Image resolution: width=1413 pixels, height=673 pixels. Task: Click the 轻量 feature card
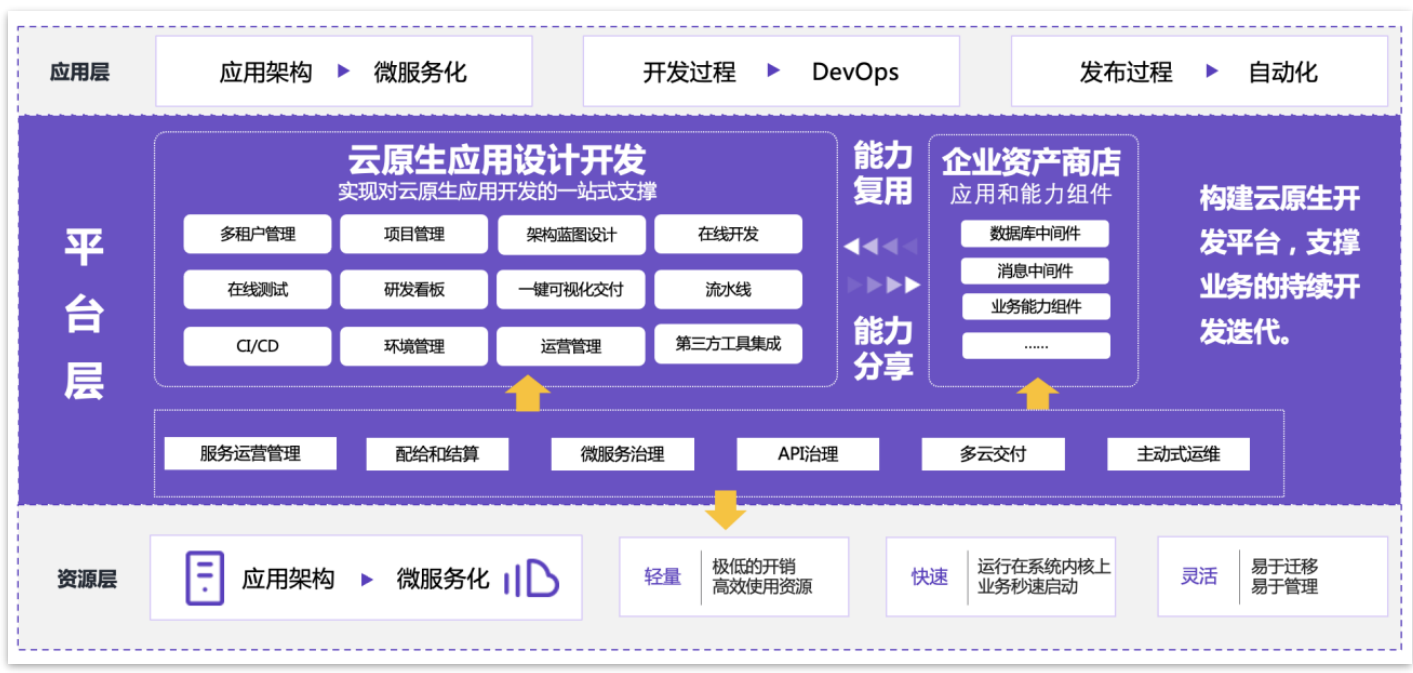click(x=733, y=576)
